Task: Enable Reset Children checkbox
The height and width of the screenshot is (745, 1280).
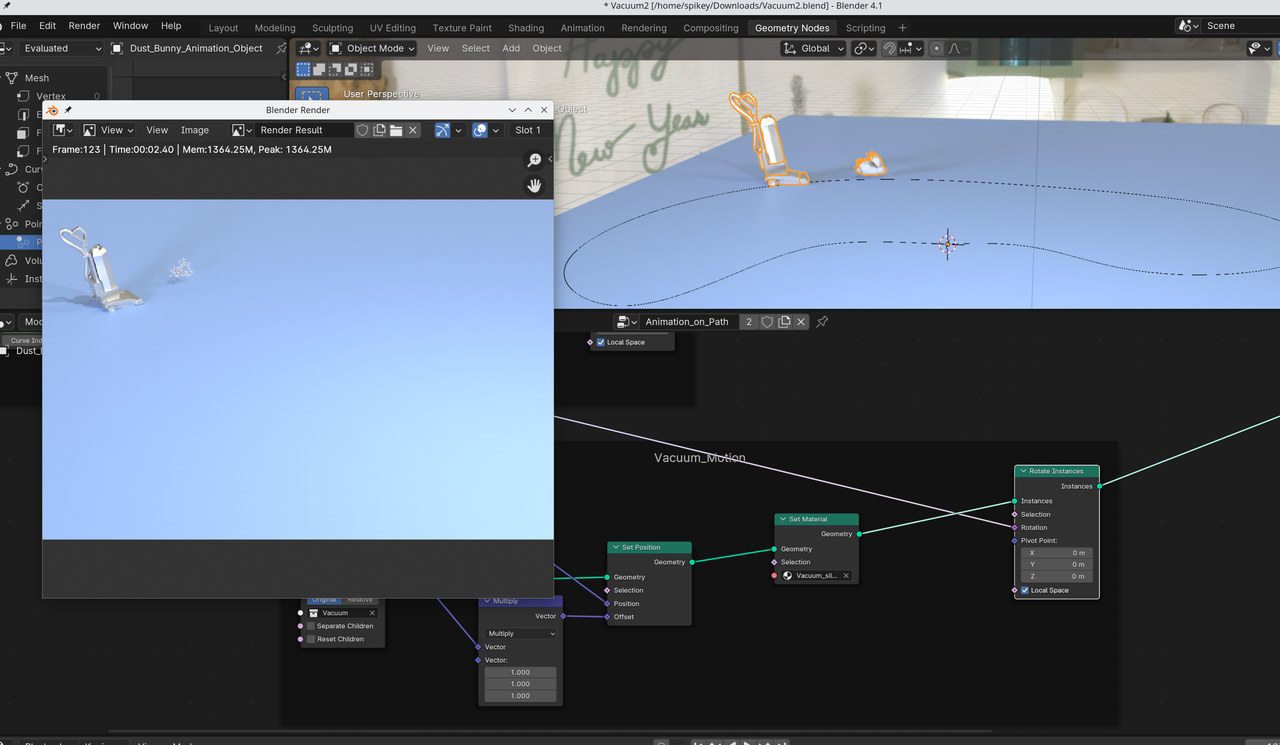Action: 311,639
